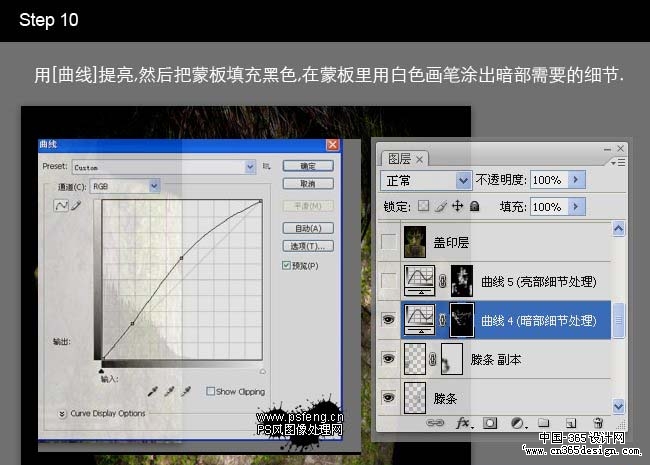650x465 pixels.
Task: Open the layers panel flyout menu
Action: [618, 163]
